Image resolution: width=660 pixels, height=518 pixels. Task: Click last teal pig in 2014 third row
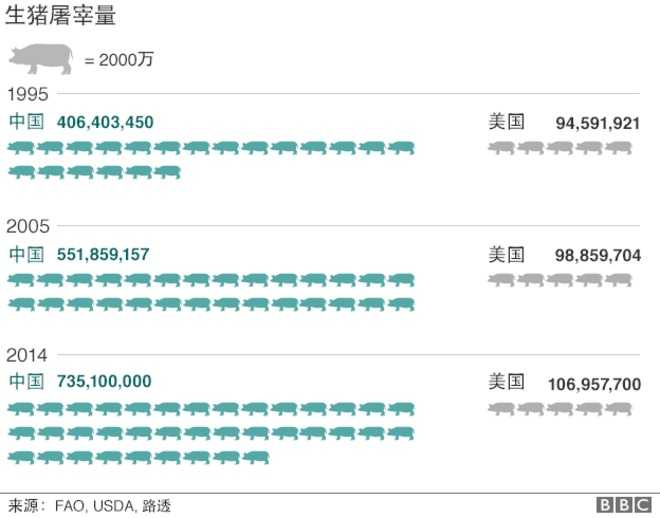tap(256, 457)
